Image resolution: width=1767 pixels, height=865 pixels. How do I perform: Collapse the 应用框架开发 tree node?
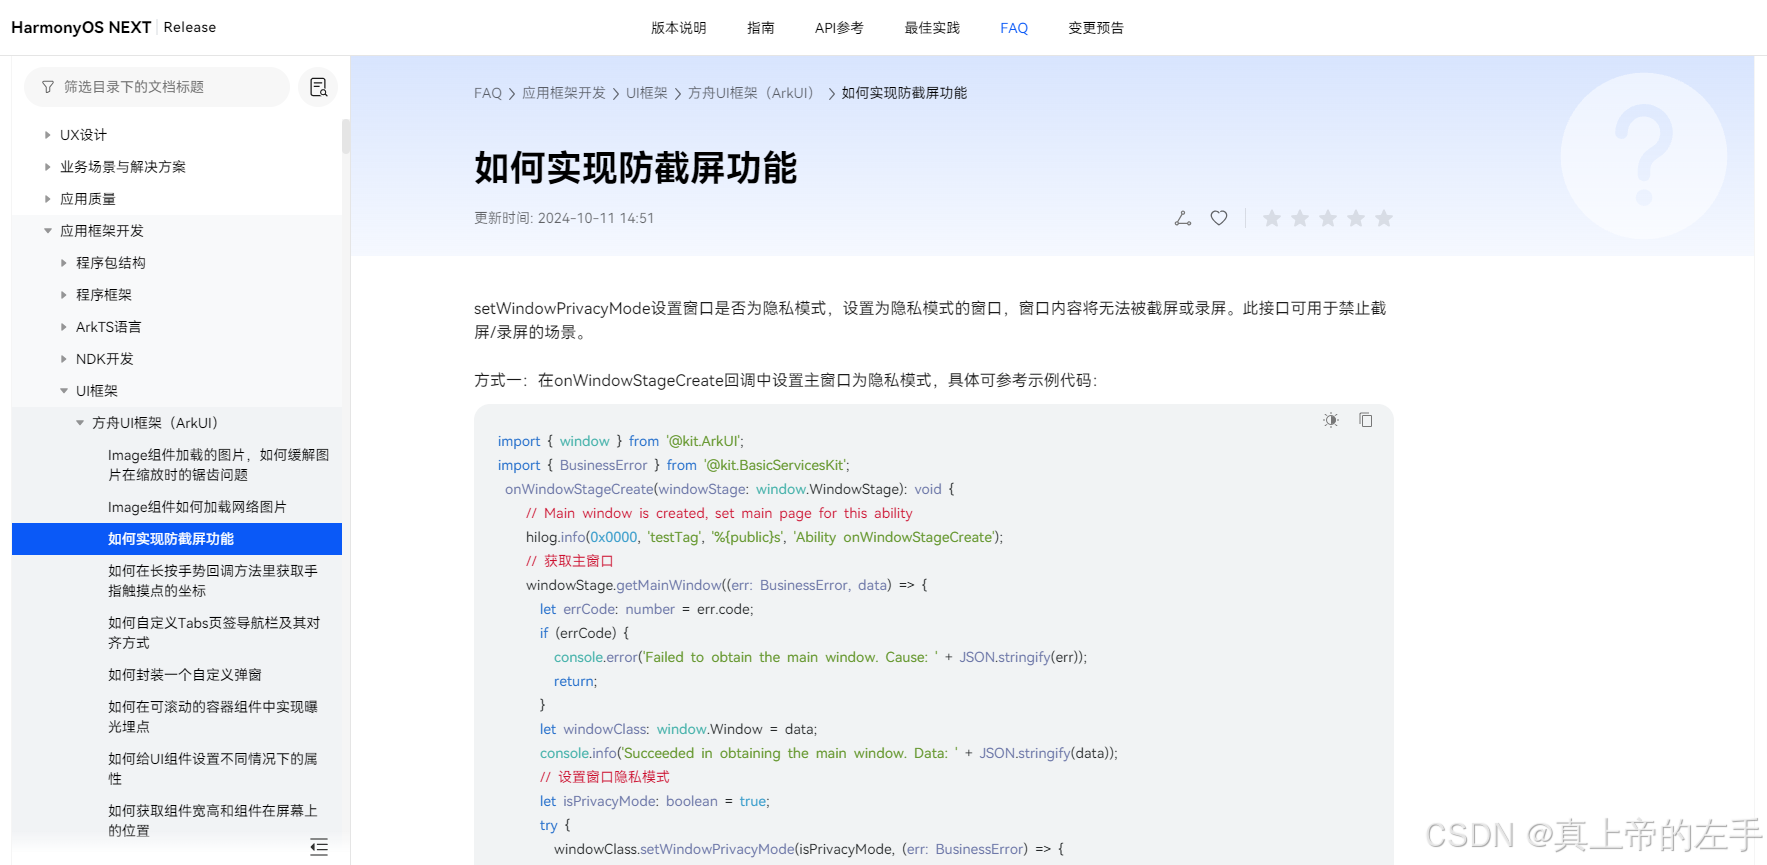(47, 231)
